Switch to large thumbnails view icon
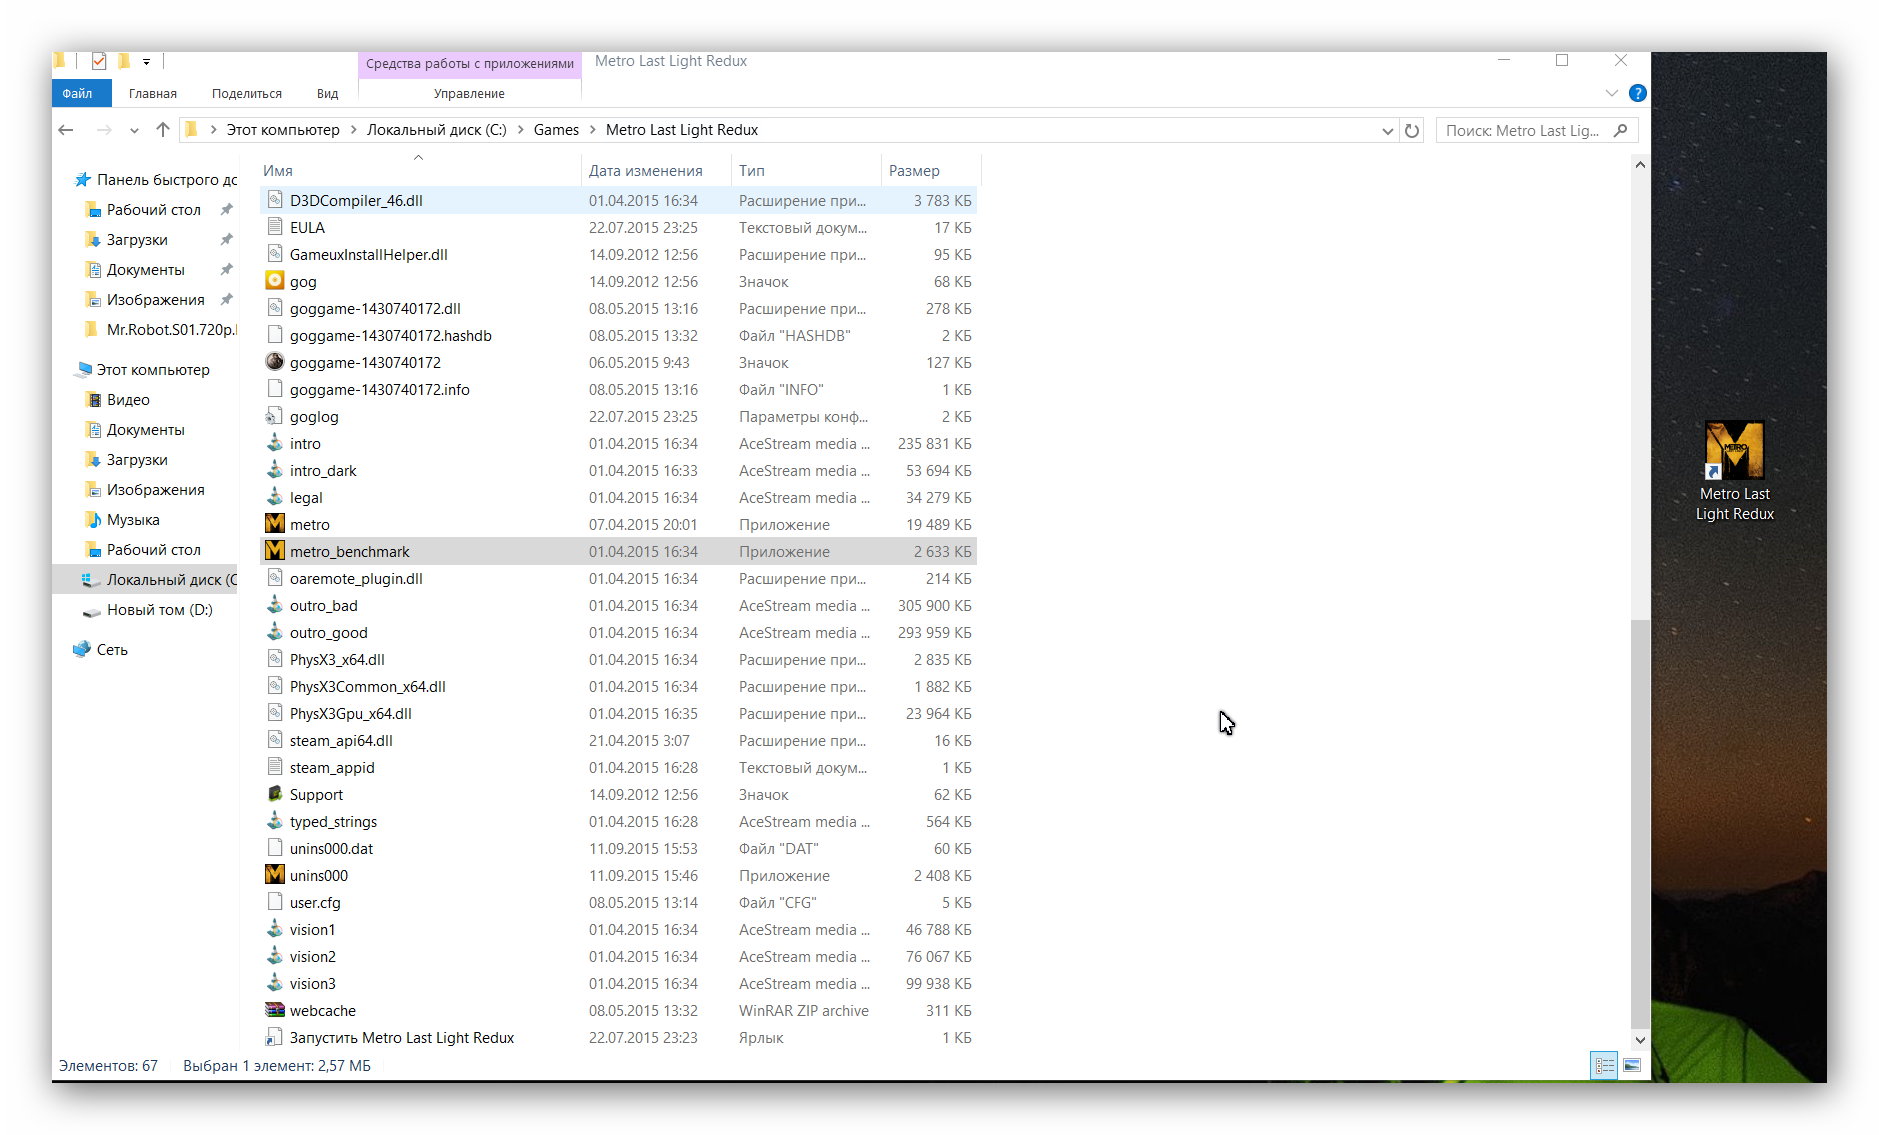This screenshot has height=1135, width=1879. click(1632, 1066)
